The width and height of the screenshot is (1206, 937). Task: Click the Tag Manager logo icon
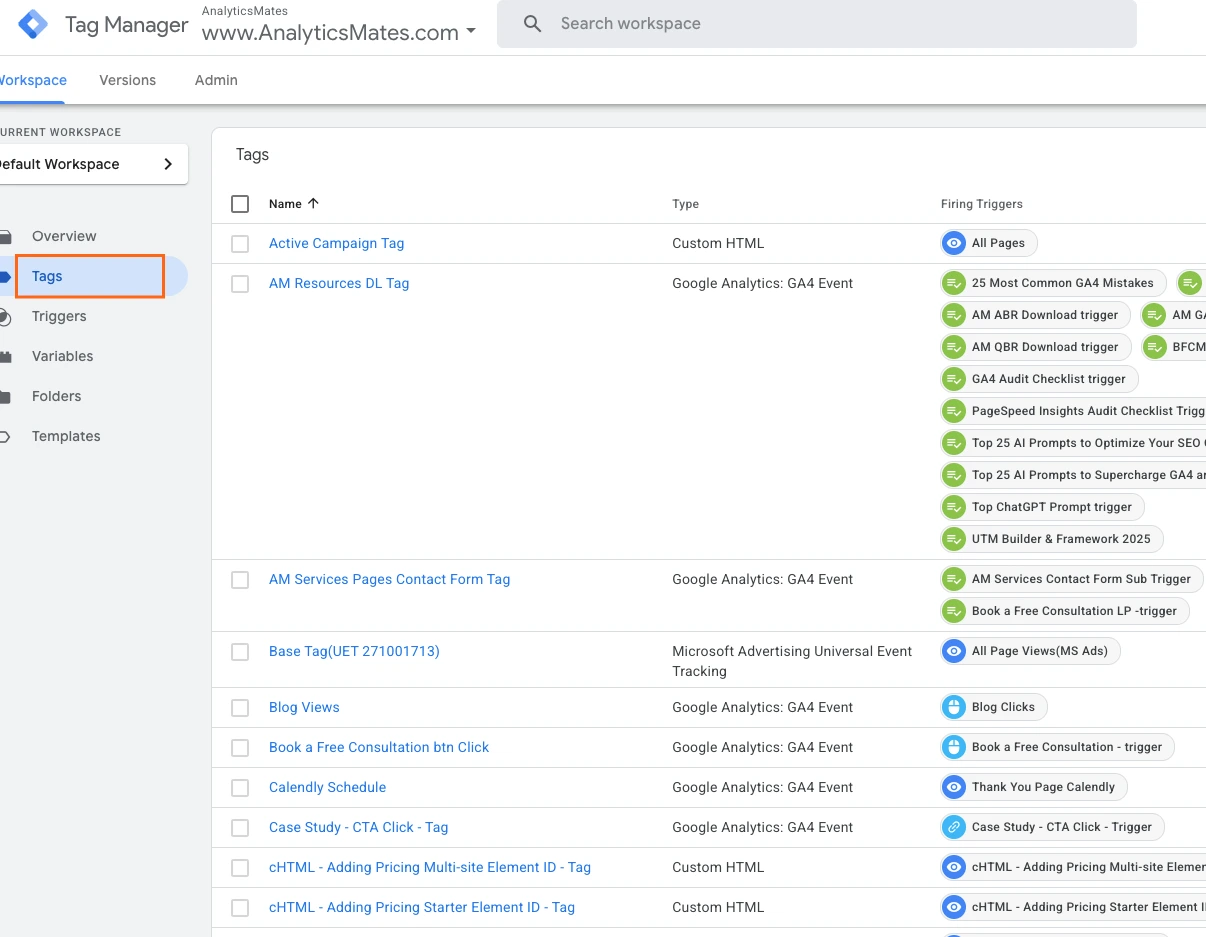[33, 24]
